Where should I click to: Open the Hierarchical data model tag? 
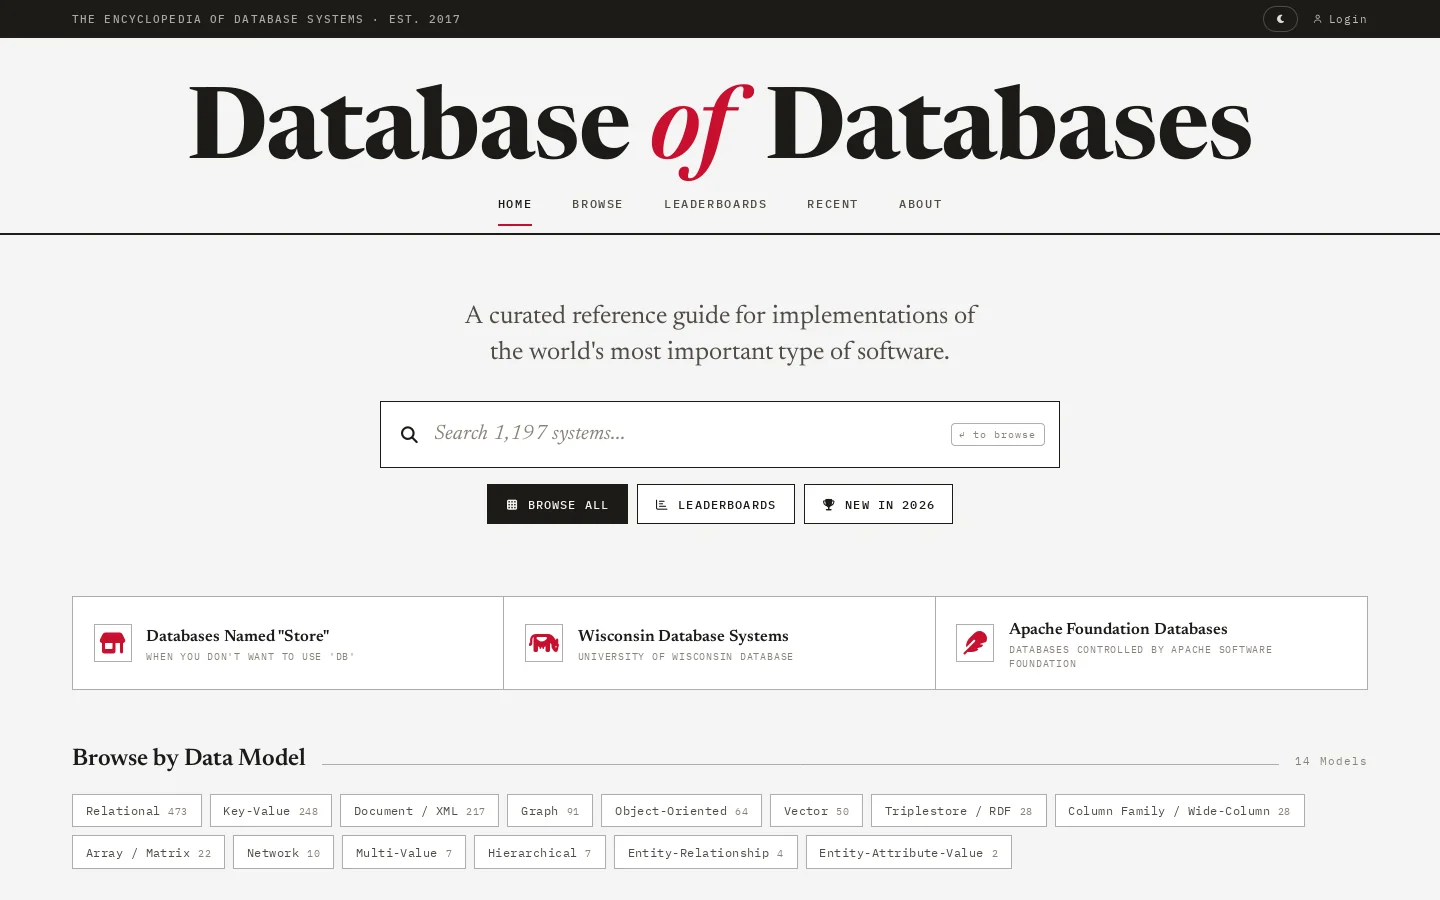click(x=540, y=853)
